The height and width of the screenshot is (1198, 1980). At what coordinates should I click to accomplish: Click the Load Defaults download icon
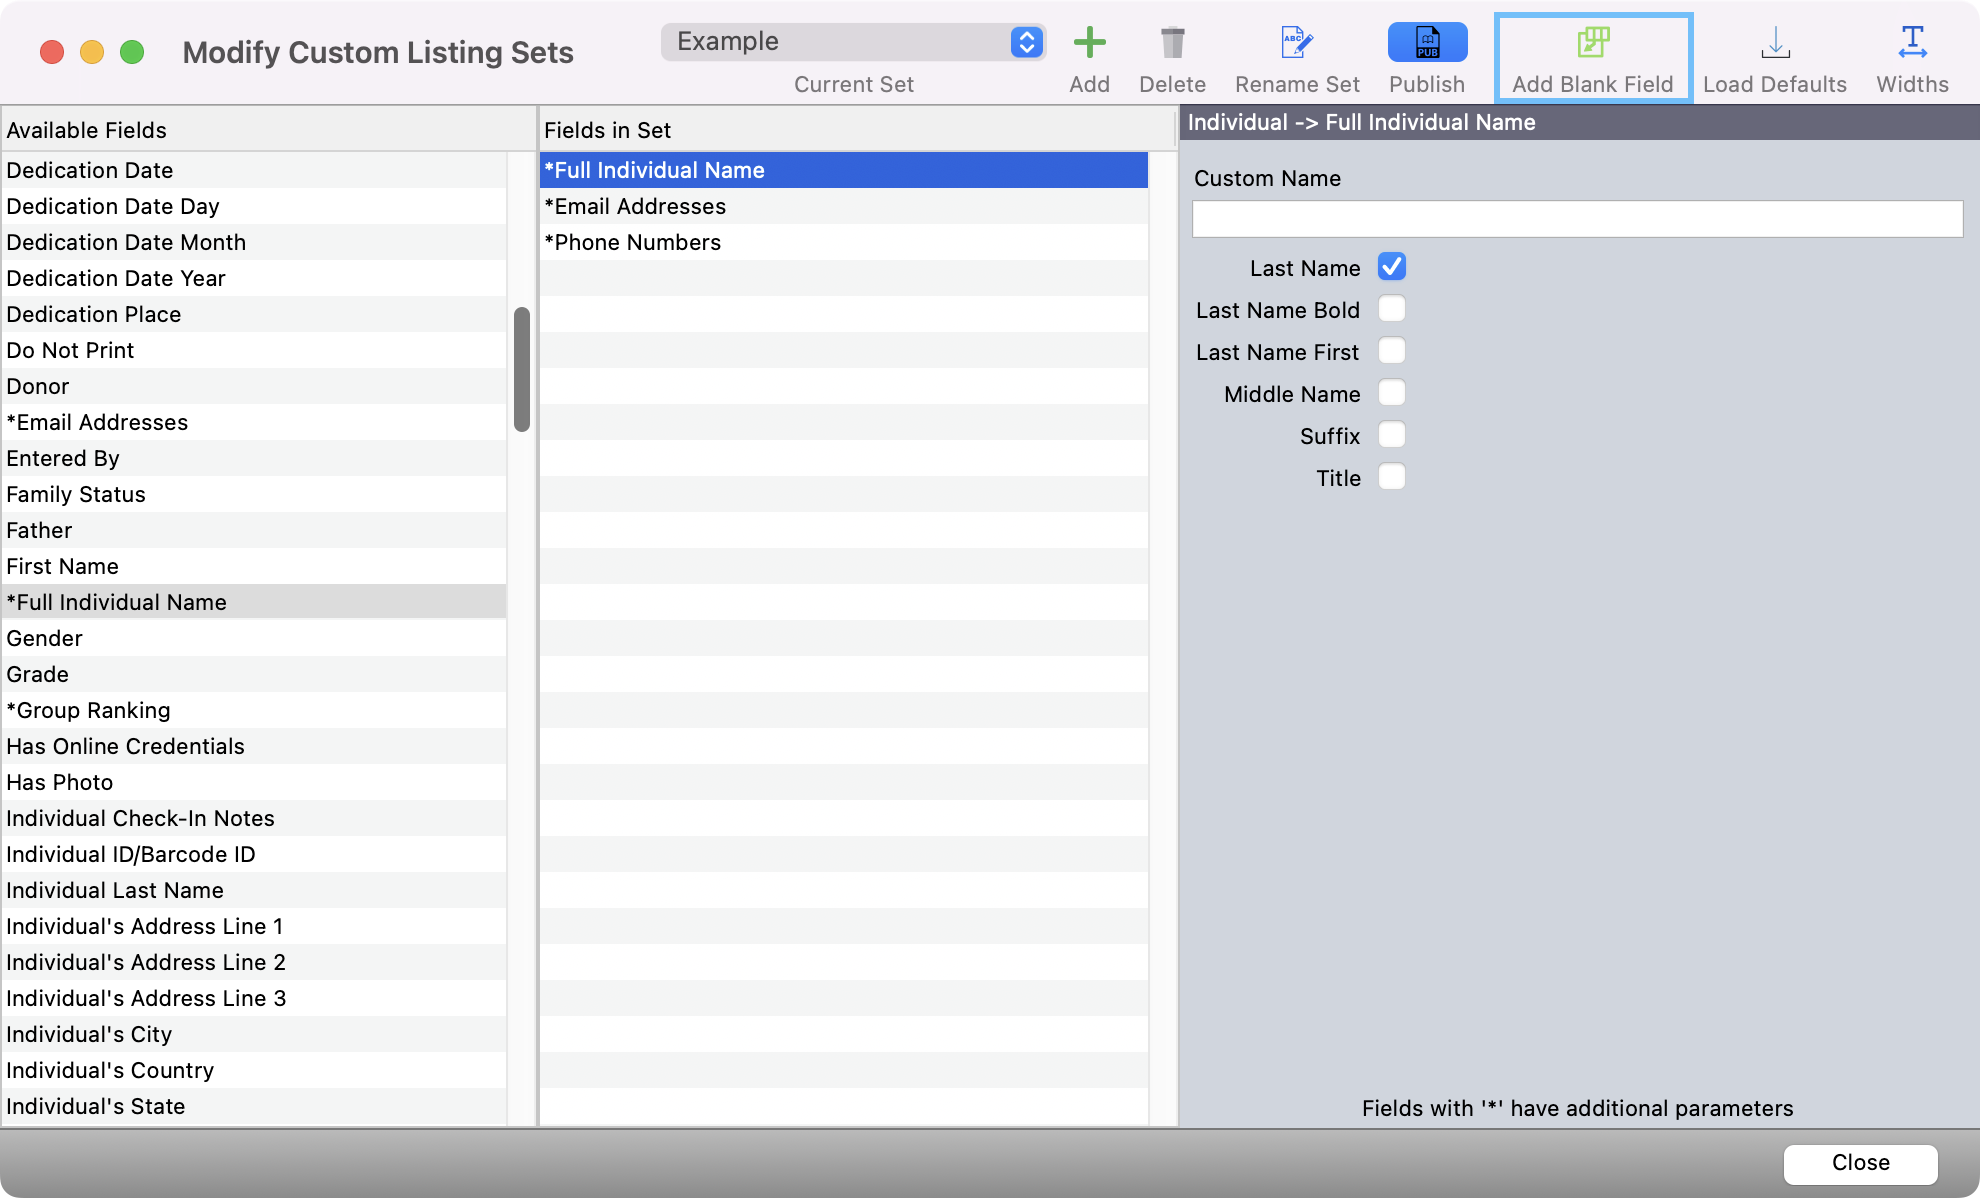tap(1775, 43)
